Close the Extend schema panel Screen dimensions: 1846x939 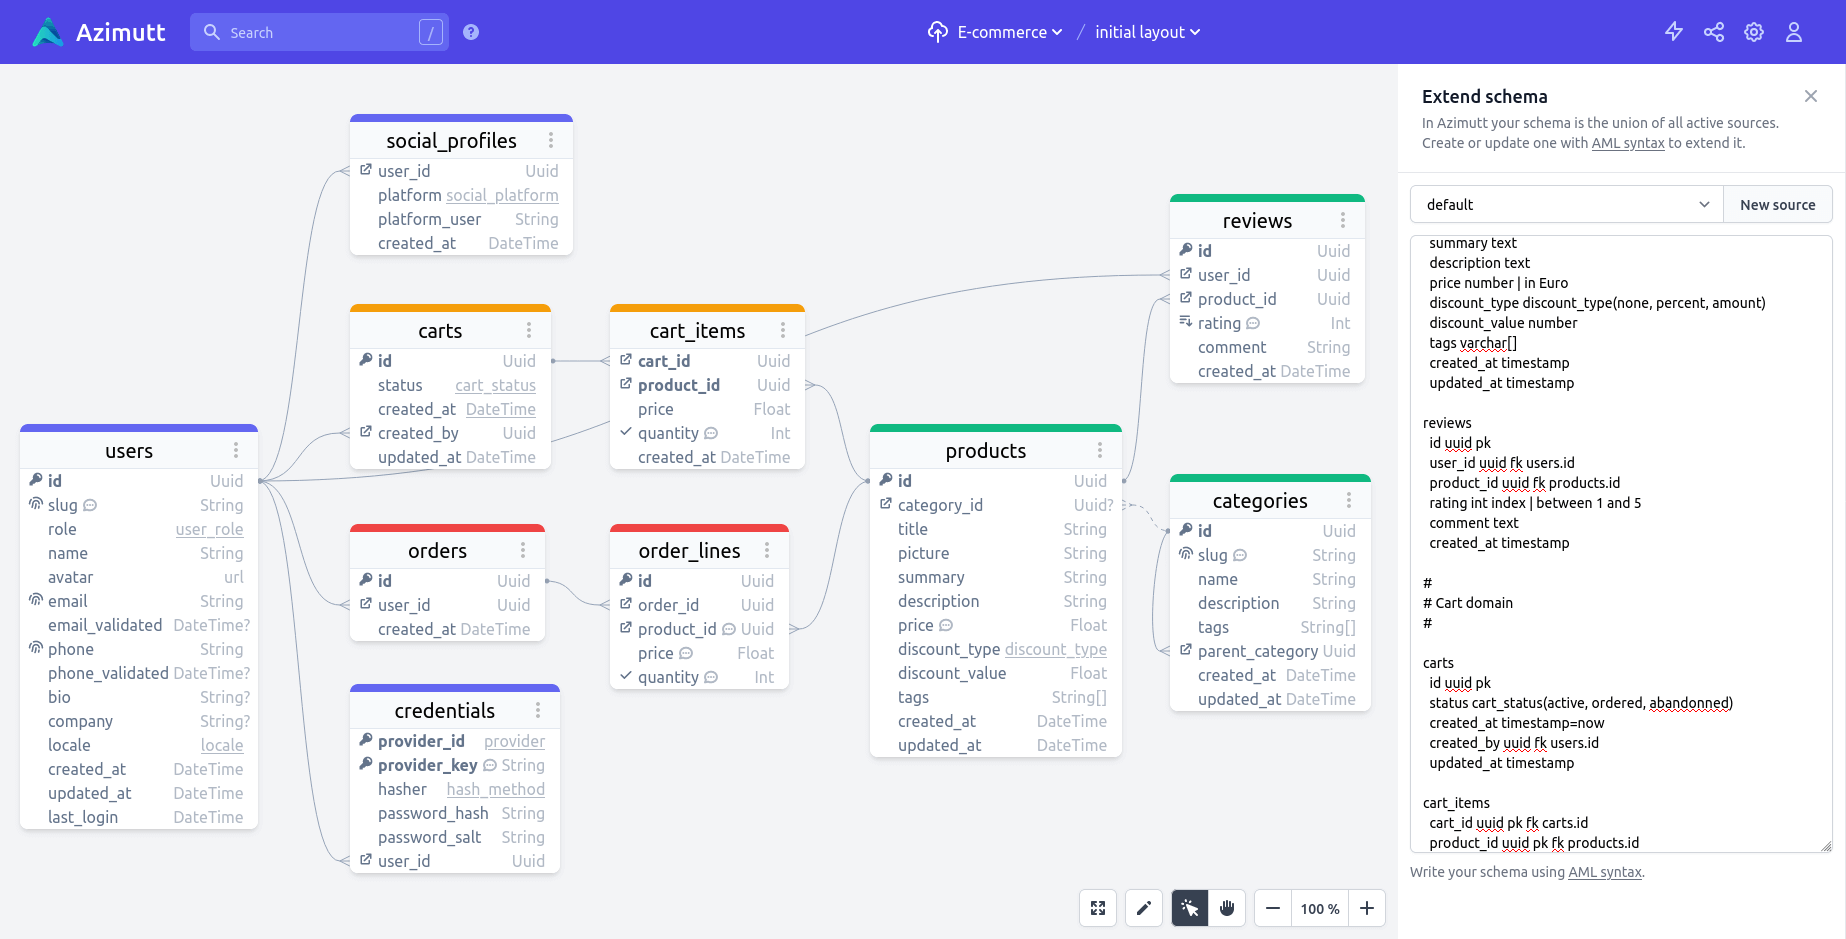(x=1811, y=96)
